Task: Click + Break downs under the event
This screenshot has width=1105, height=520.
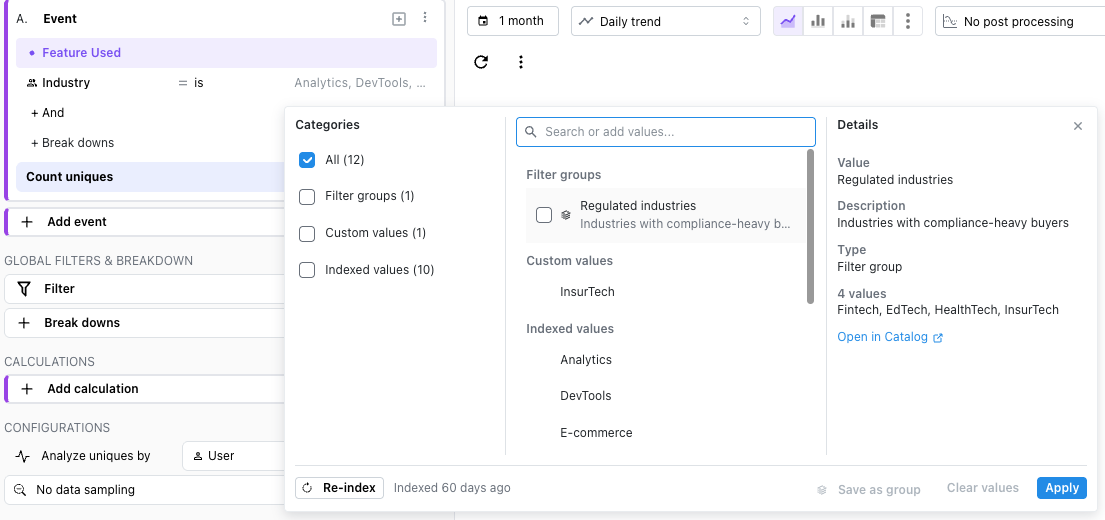Action: tap(72, 143)
